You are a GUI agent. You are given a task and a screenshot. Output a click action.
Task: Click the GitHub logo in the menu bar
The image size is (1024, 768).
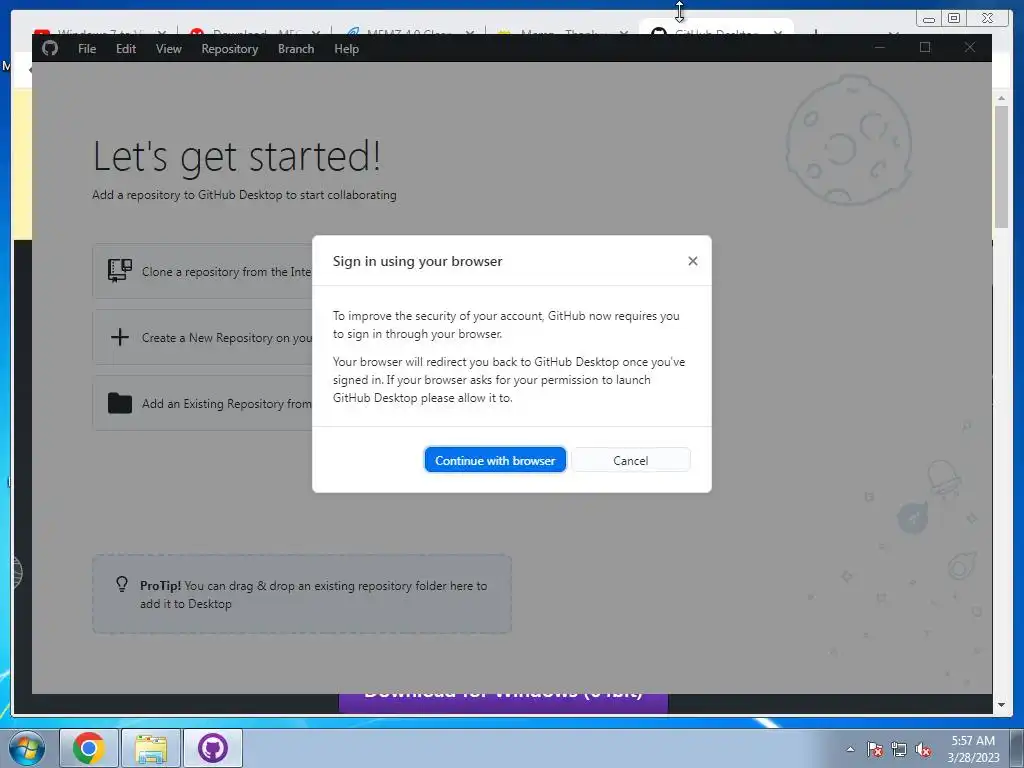click(50, 48)
